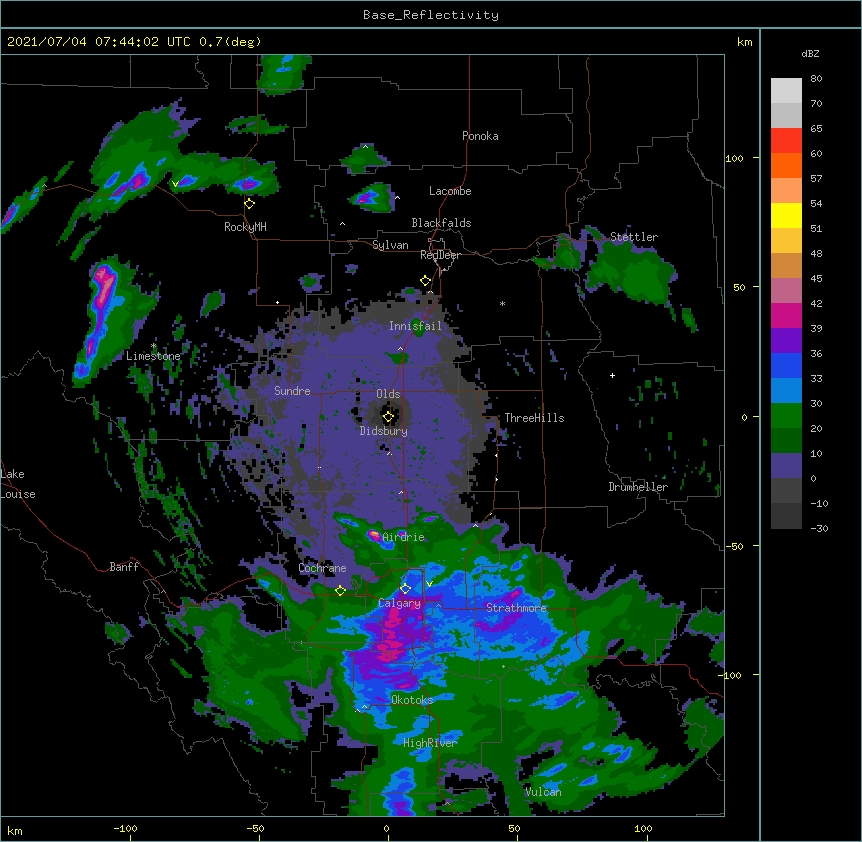
Task: Click the RedDeer city label
Action: (x=440, y=255)
